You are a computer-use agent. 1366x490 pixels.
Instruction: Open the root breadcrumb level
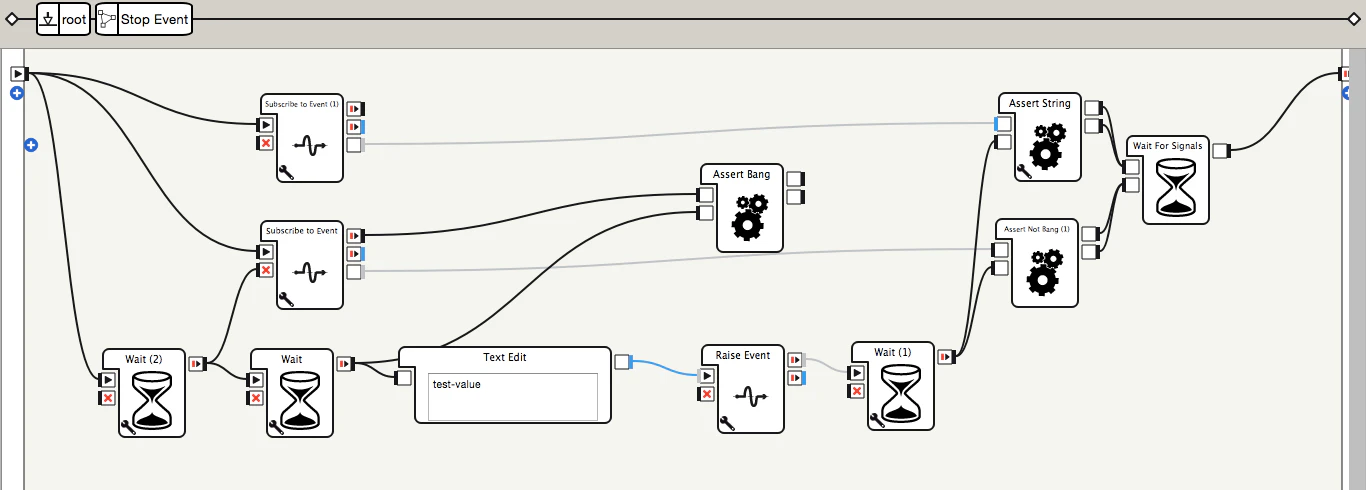[x=64, y=19]
